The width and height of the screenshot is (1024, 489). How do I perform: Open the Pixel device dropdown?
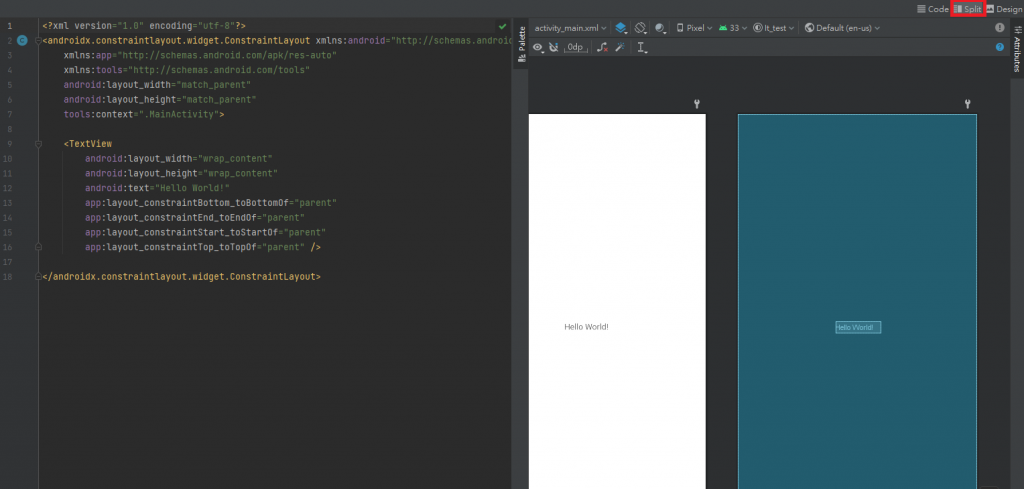coord(694,28)
